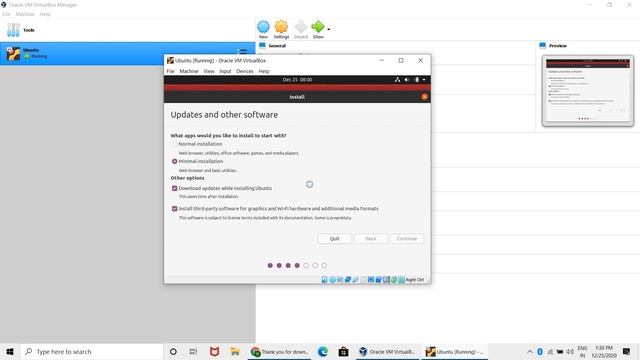
Task: Click the Ubuntu top bar network icon
Action: tap(397, 80)
